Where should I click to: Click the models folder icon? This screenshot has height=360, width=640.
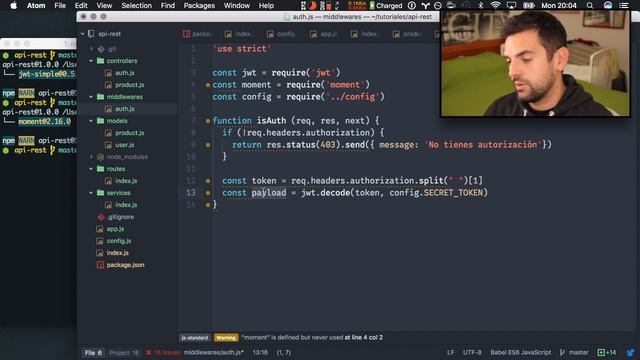pos(100,121)
